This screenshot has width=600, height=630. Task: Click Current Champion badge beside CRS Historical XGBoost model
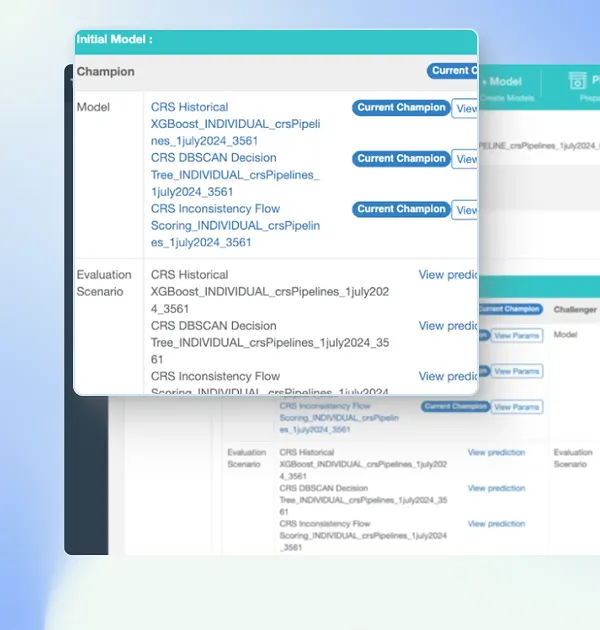(x=401, y=108)
